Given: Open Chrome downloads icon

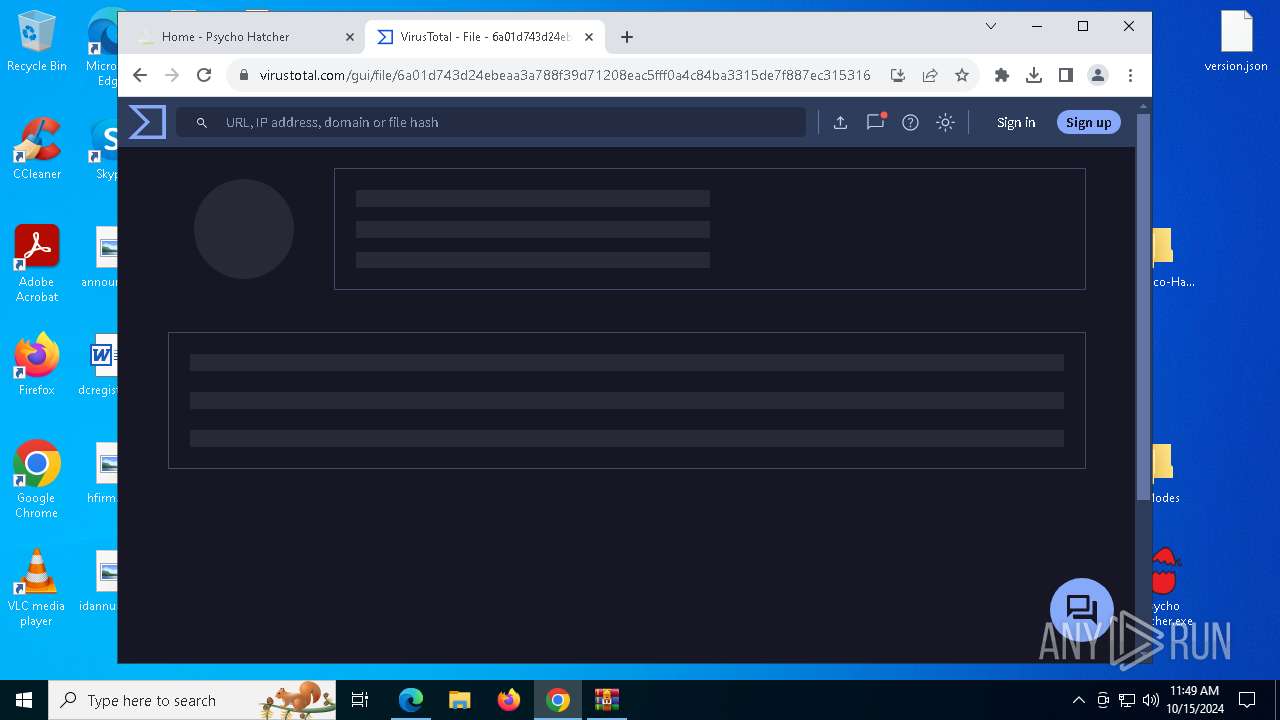Looking at the screenshot, I should point(1034,75).
